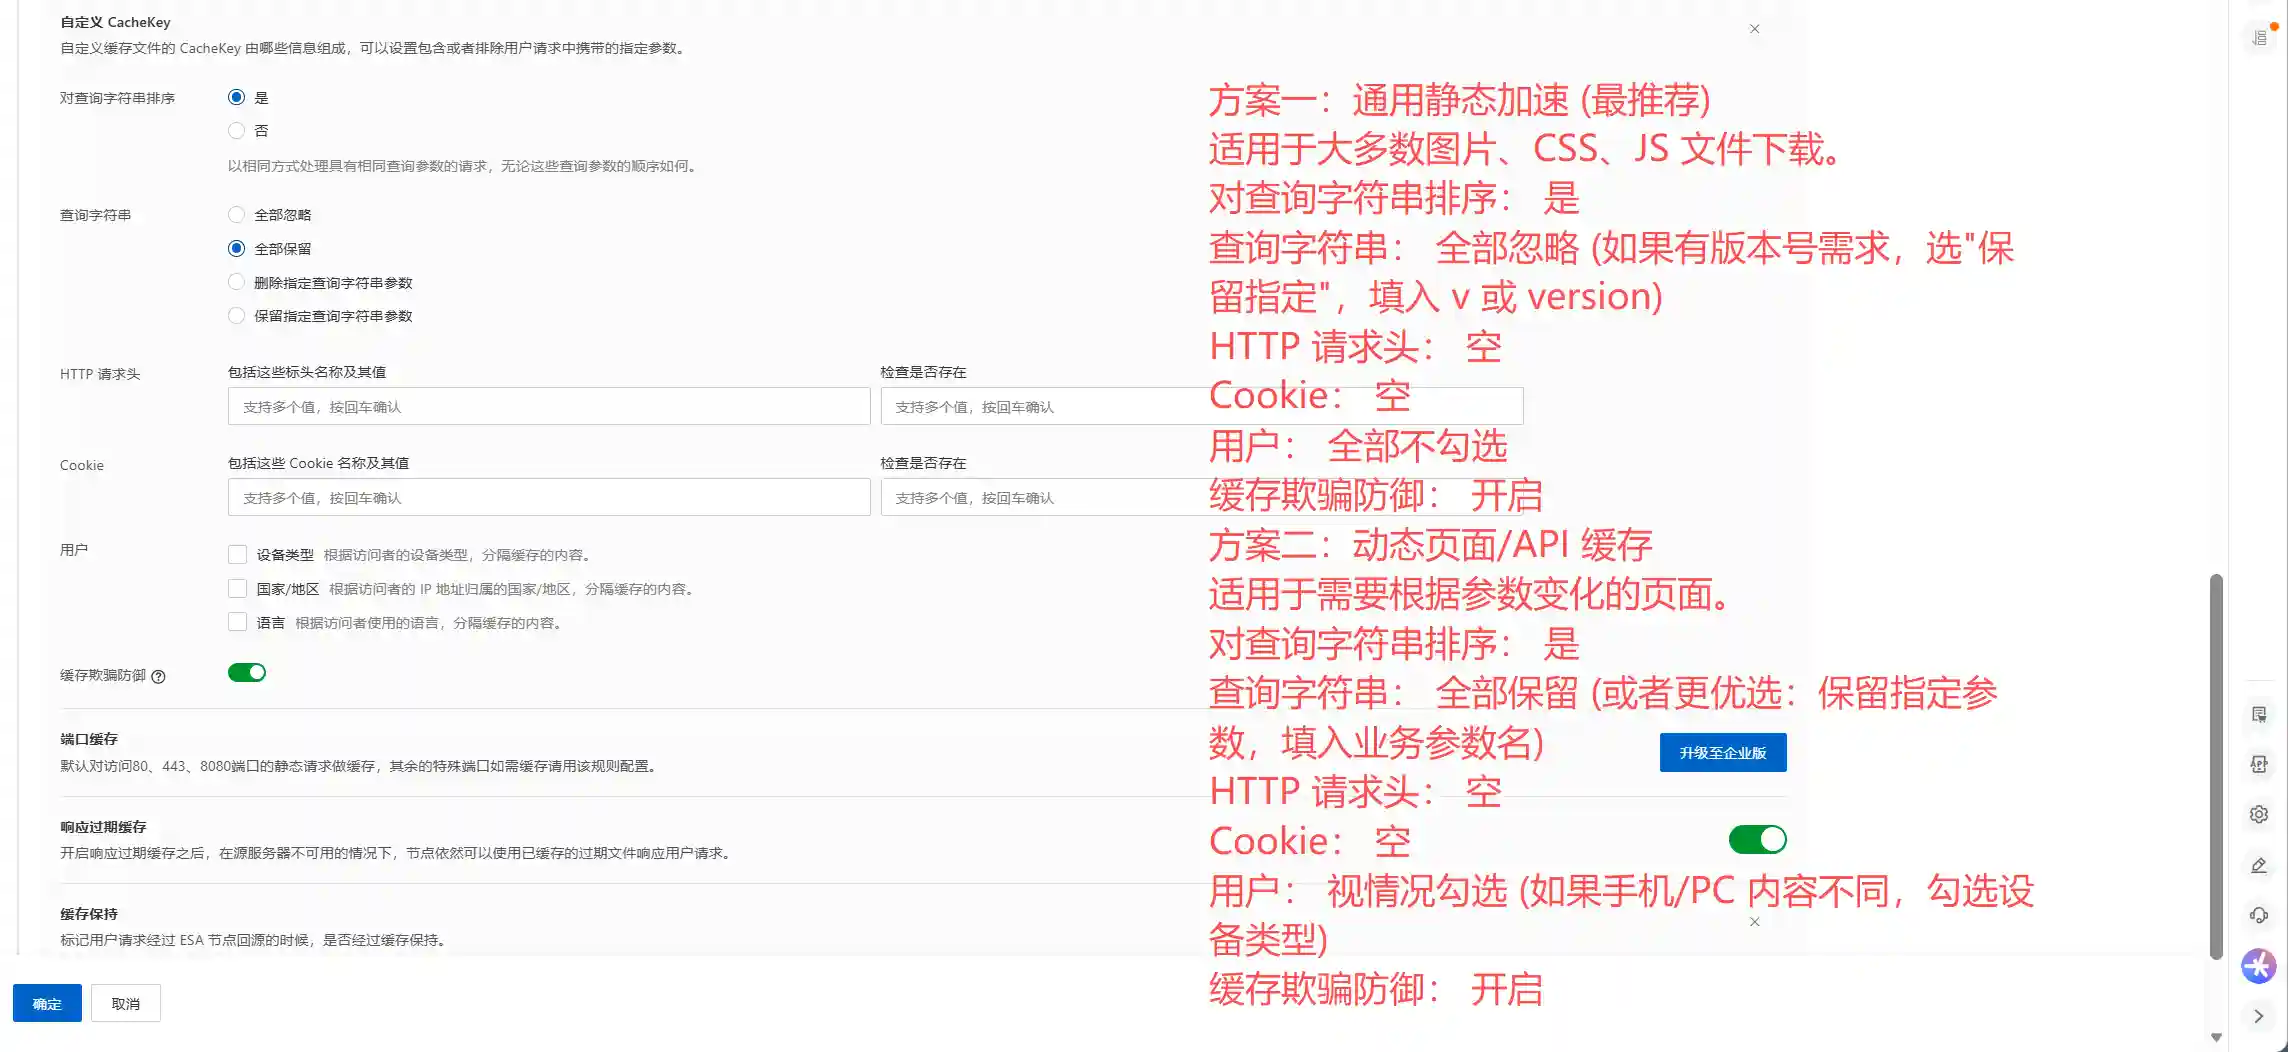Image resolution: width=2288 pixels, height=1052 pixels.
Task: Click the edit pencil feedback icon
Action: pos(2259,865)
